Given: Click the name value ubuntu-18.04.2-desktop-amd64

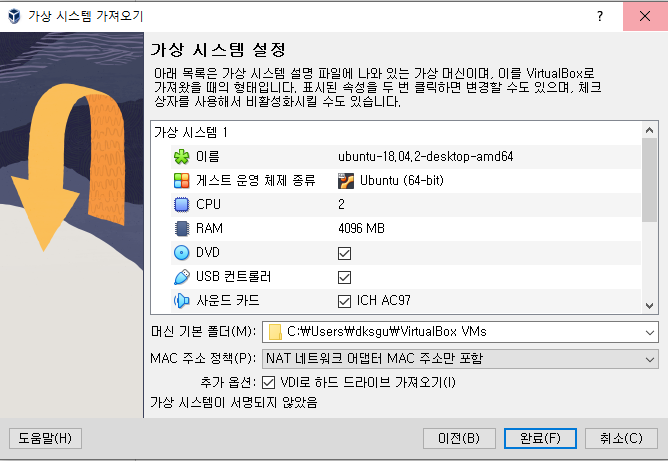Looking at the screenshot, I should (x=426, y=157).
